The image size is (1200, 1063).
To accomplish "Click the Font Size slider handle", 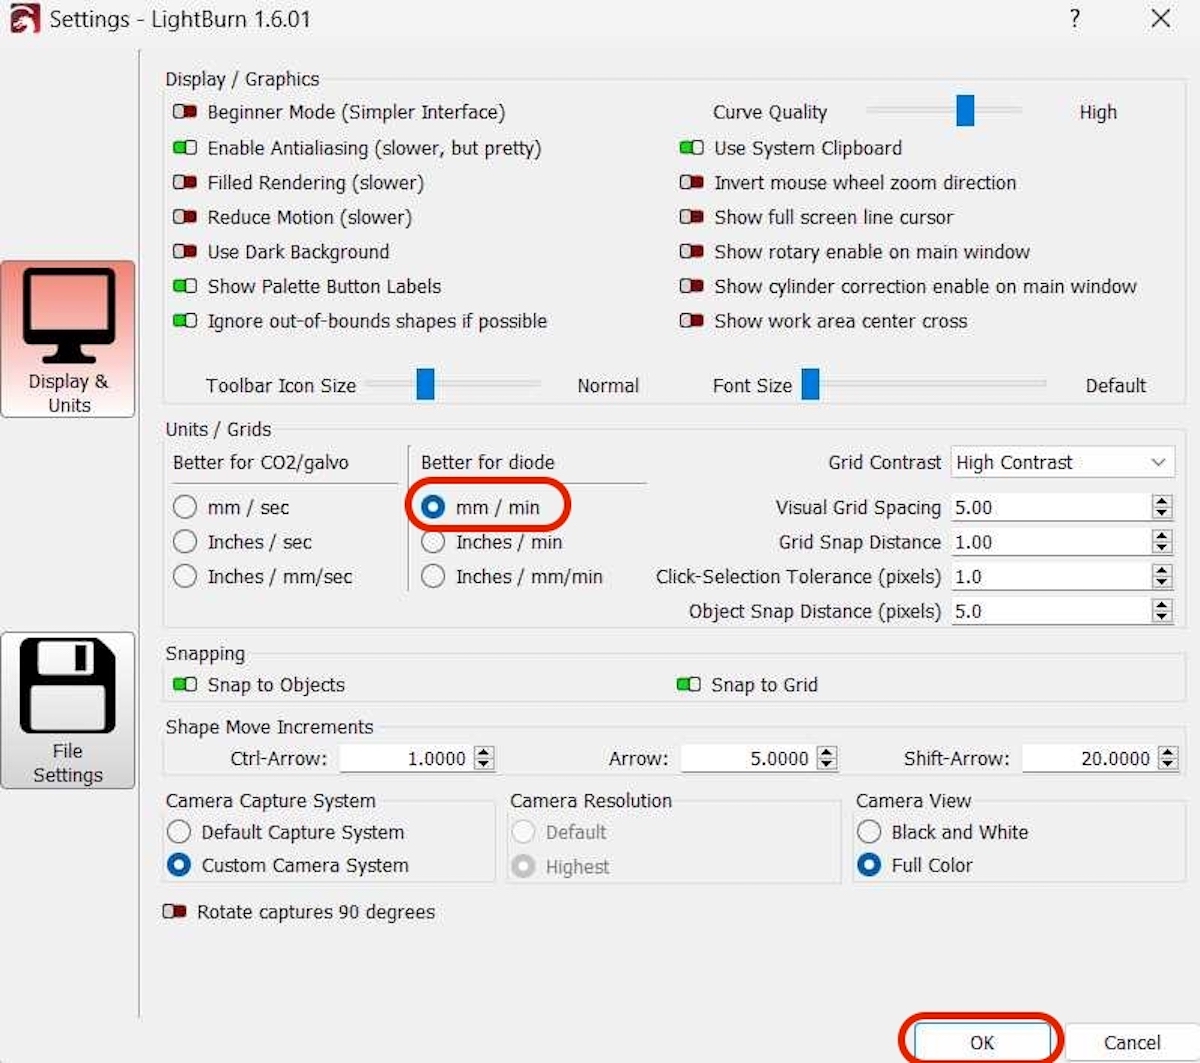I will [811, 384].
